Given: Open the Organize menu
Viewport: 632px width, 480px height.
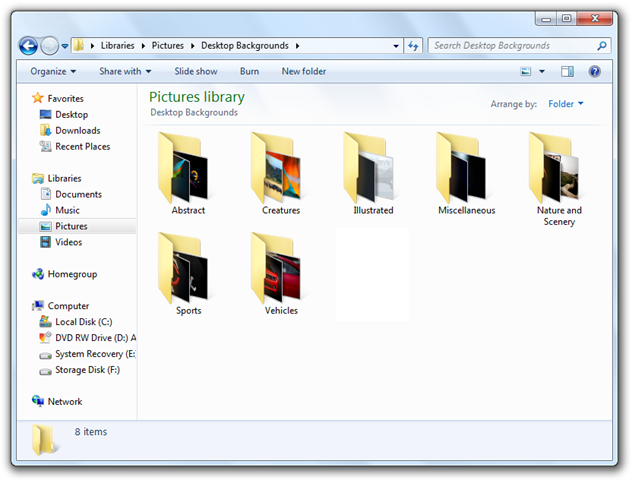Looking at the screenshot, I should pos(53,71).
